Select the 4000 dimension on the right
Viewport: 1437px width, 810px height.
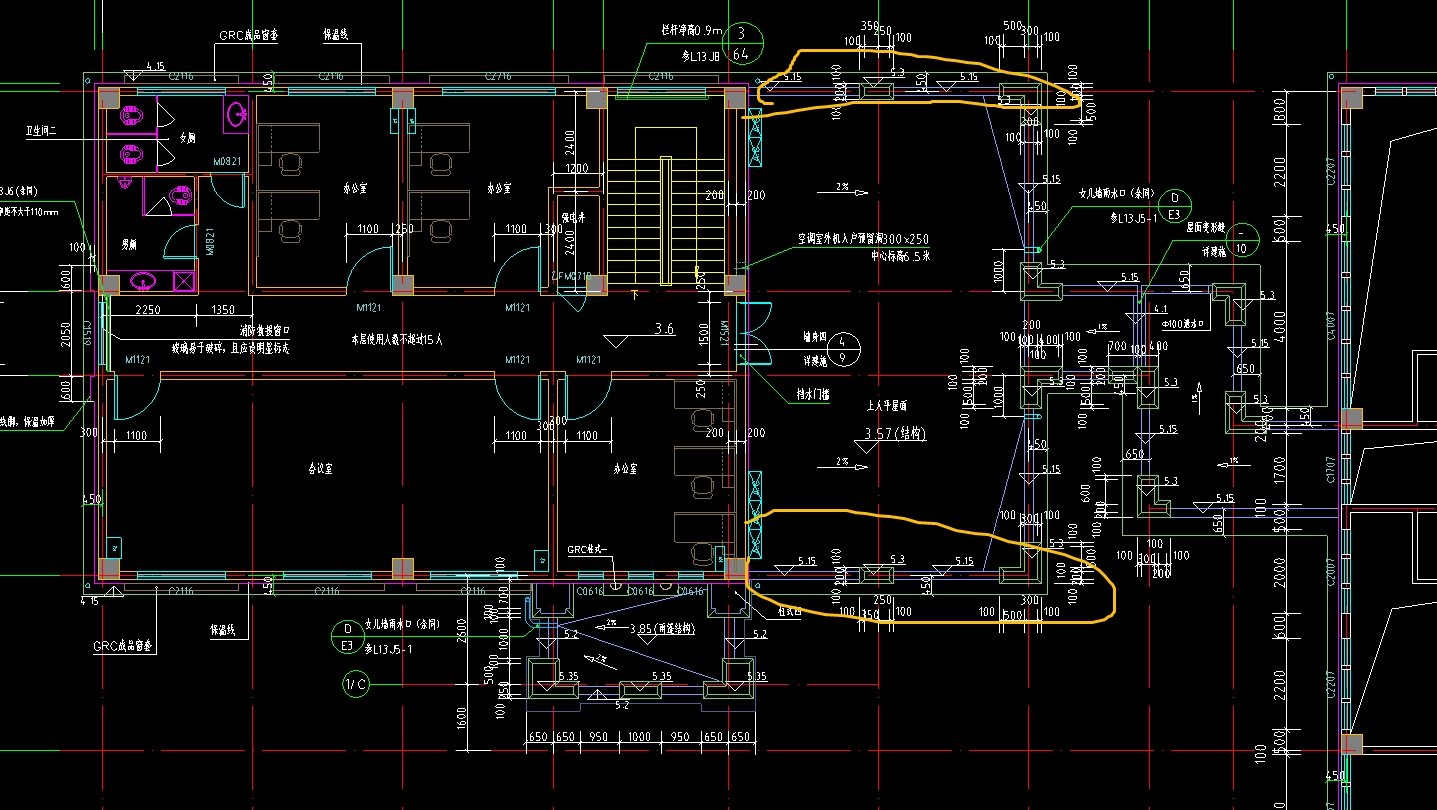1278,328
